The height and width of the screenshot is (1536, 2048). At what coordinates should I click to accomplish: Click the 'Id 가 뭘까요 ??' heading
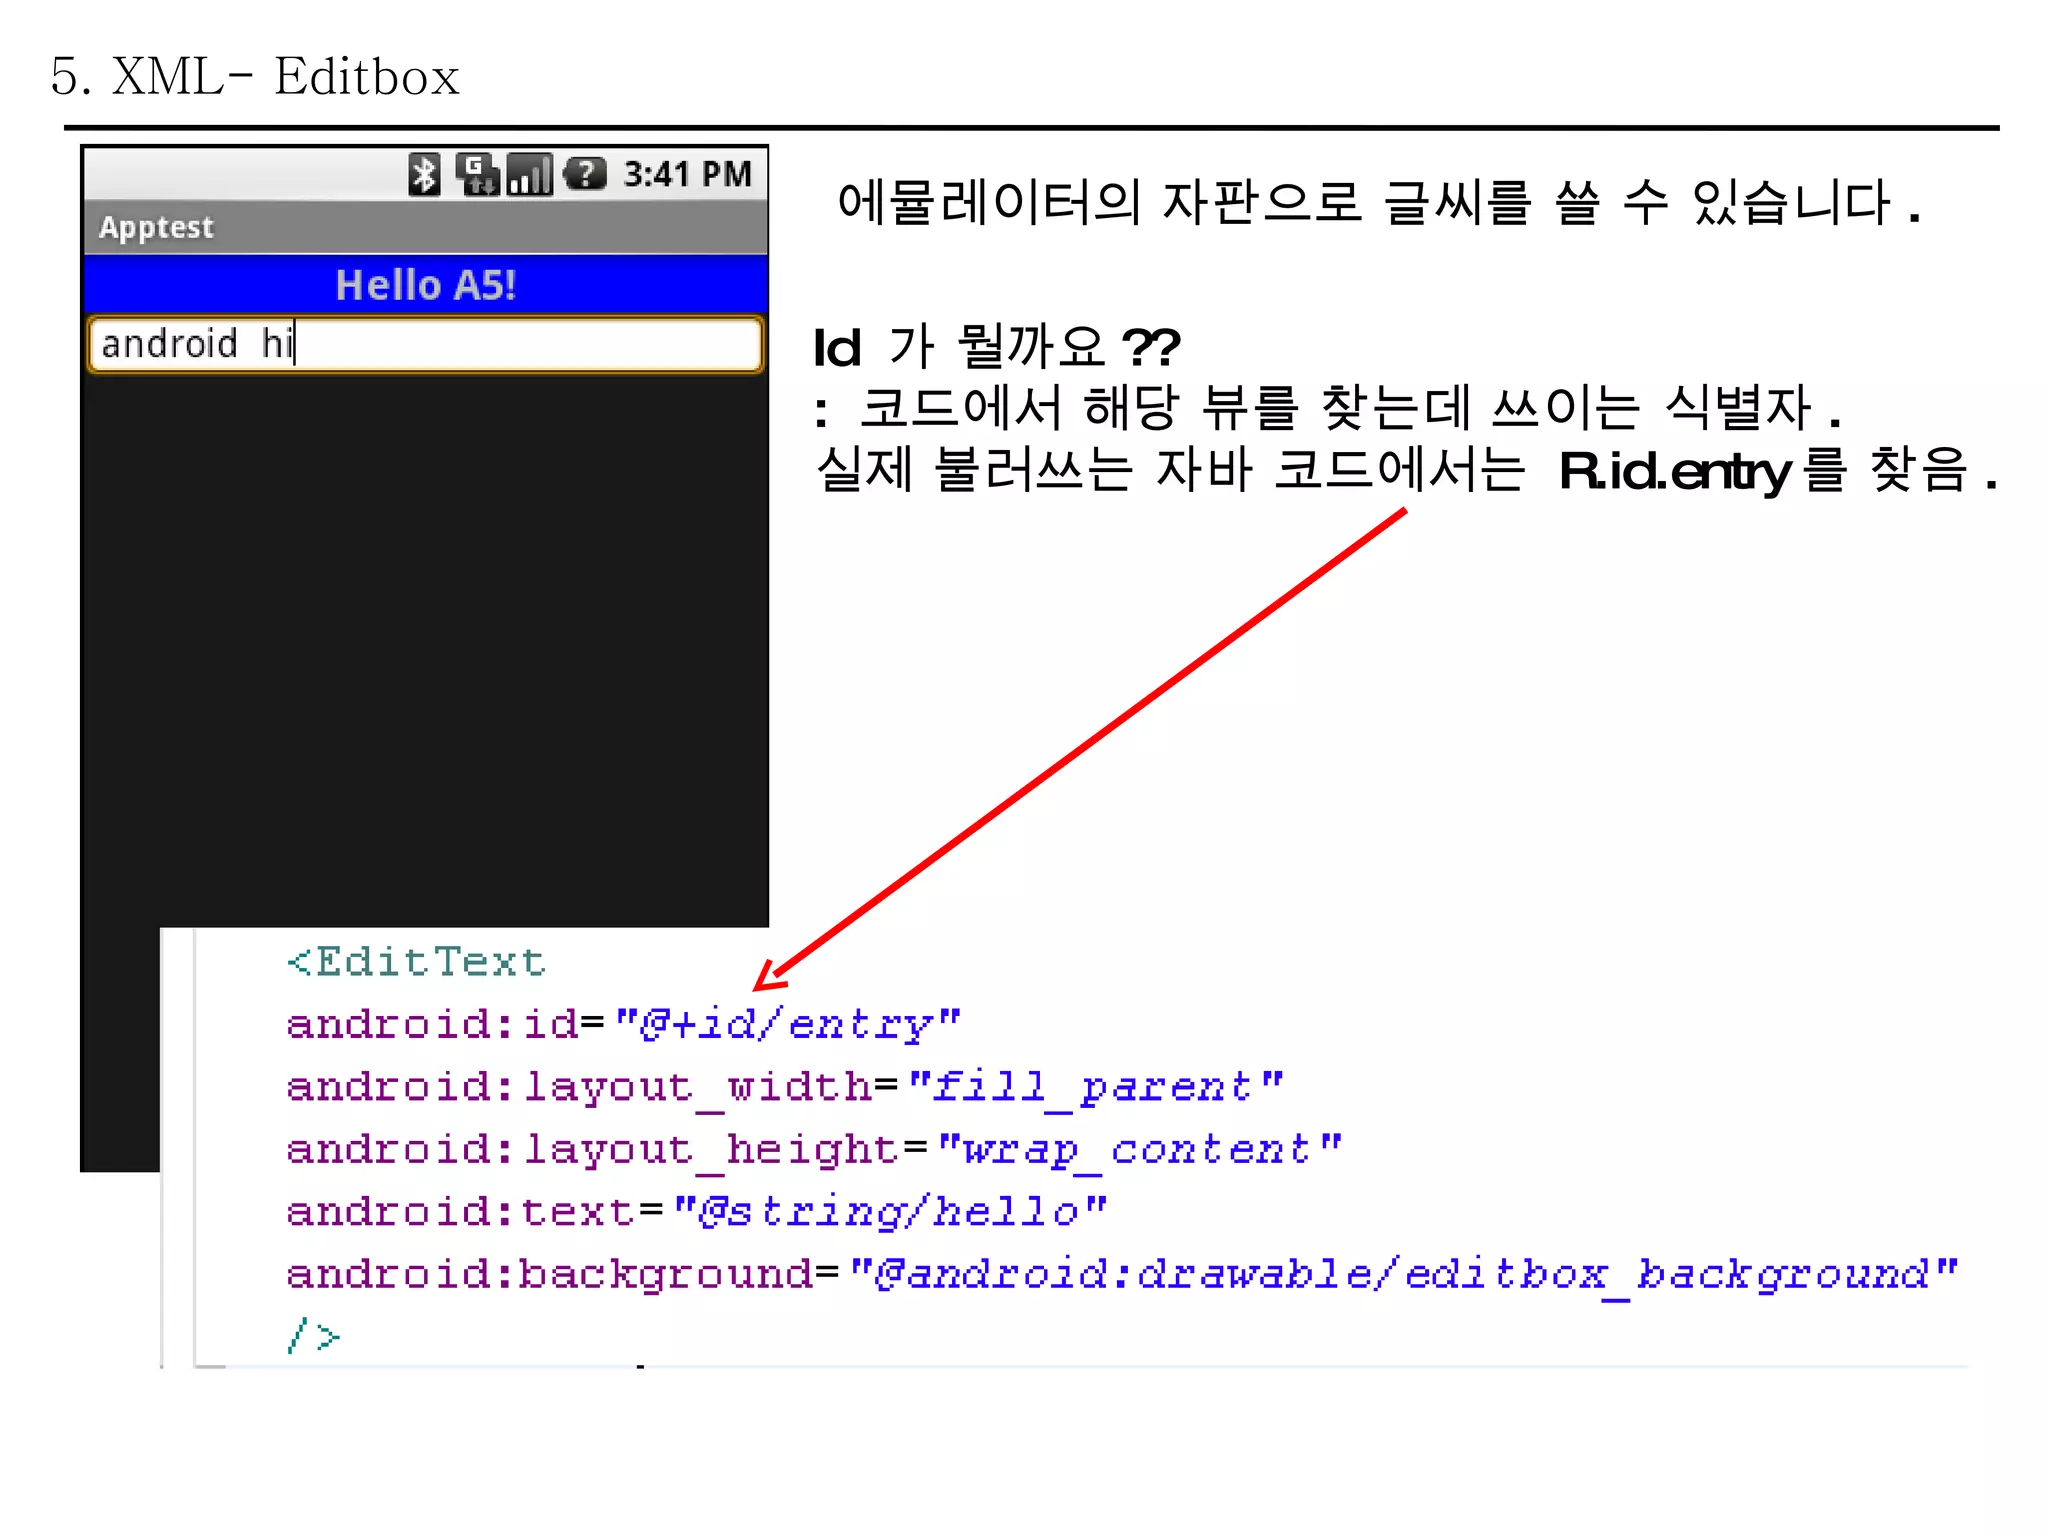tap(997, 347)
